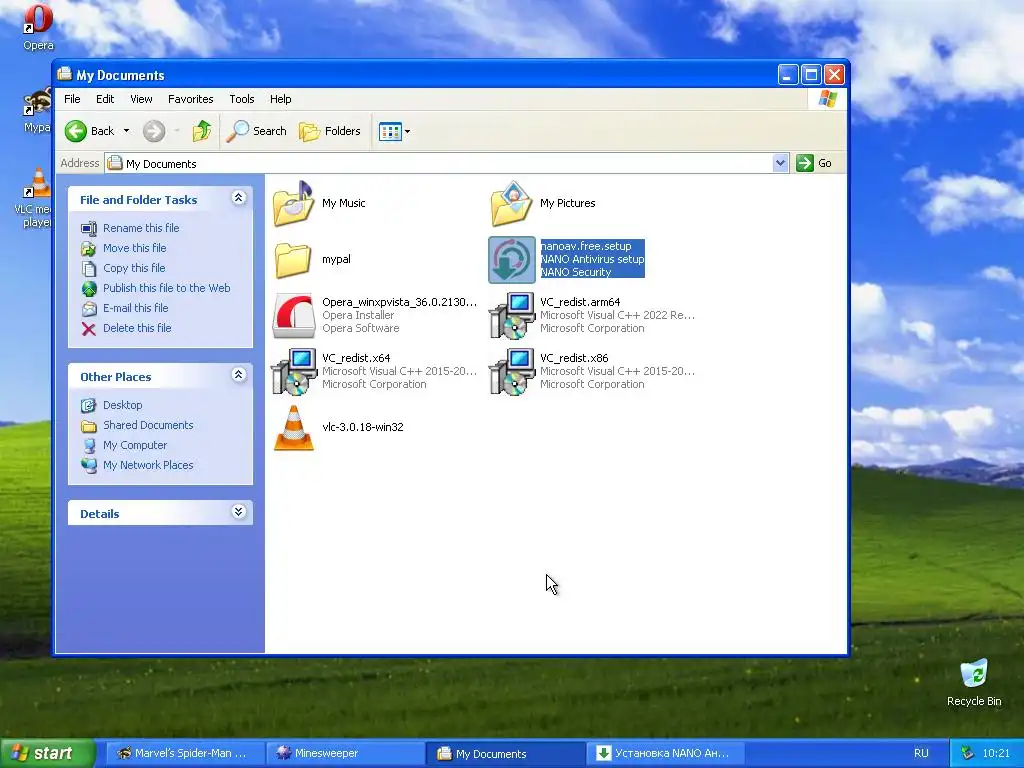Click Copy this file link

click(134, 268)
